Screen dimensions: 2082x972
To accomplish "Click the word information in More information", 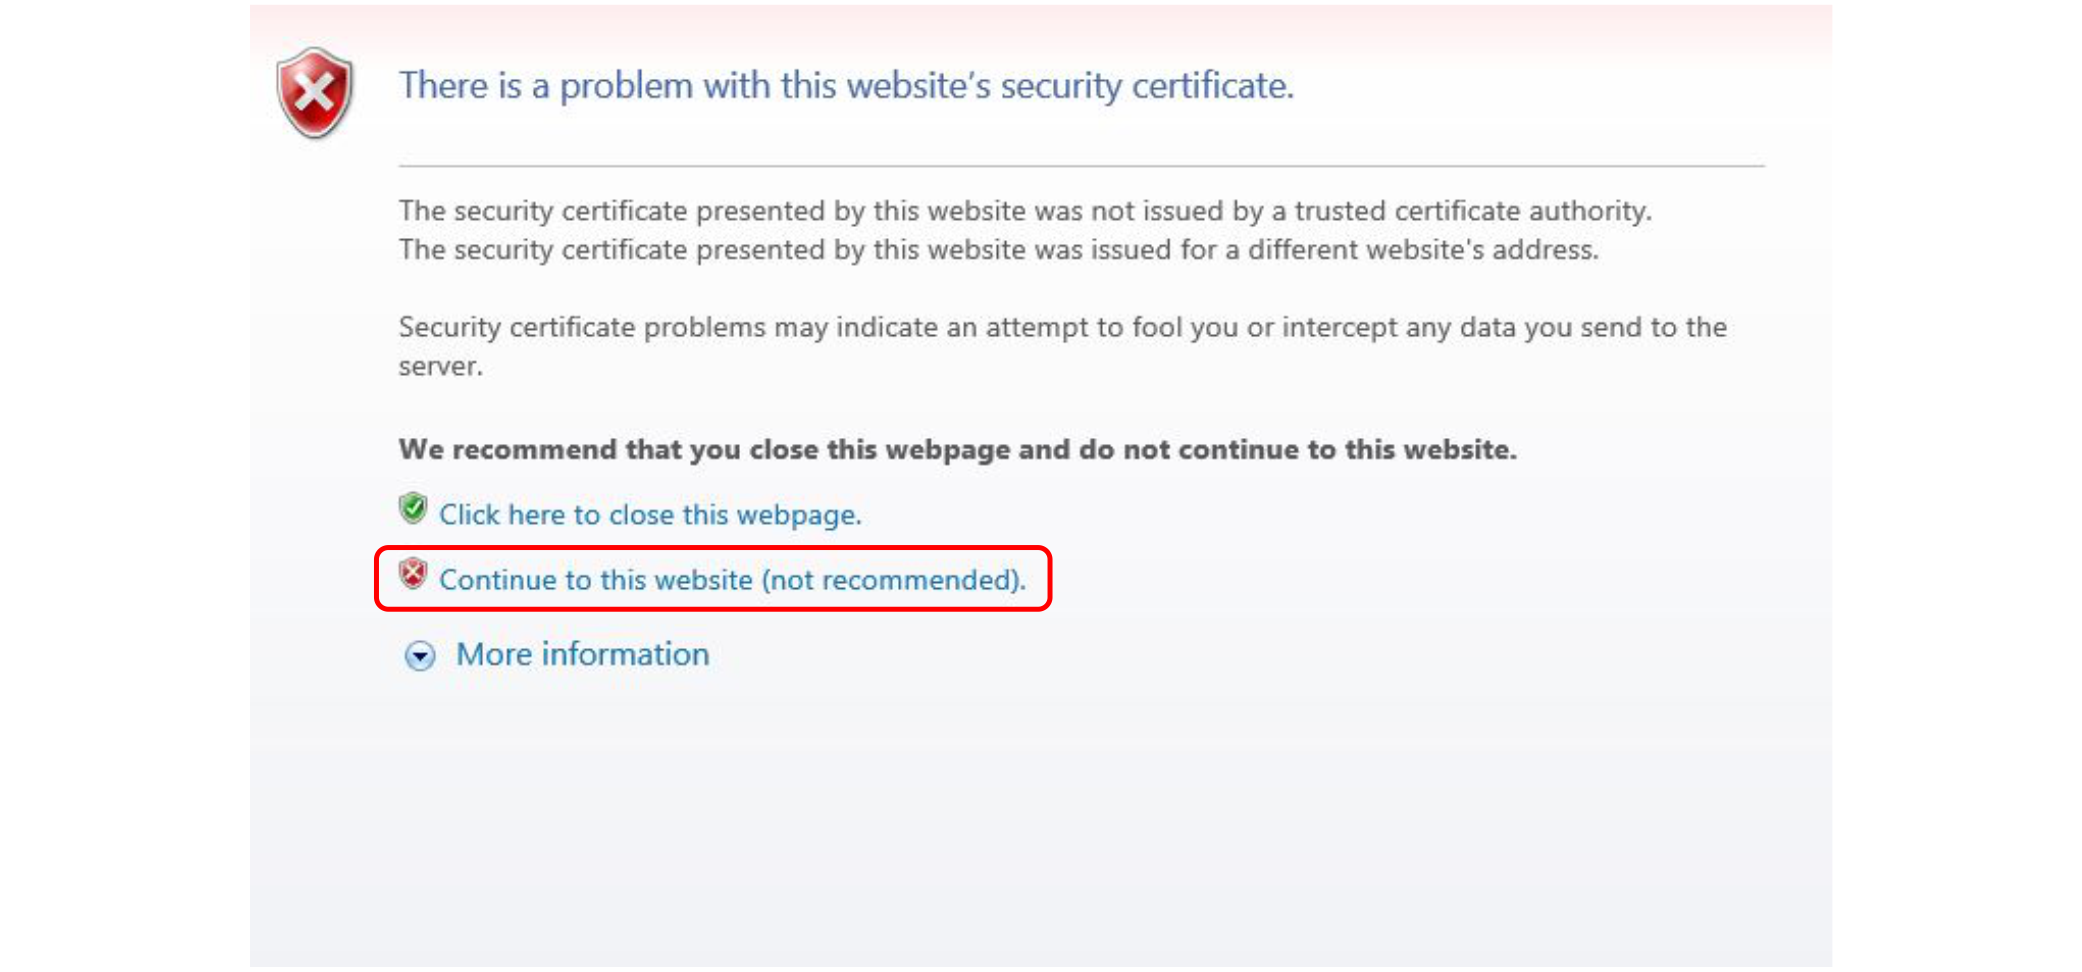I will click(x=626, y=654).
